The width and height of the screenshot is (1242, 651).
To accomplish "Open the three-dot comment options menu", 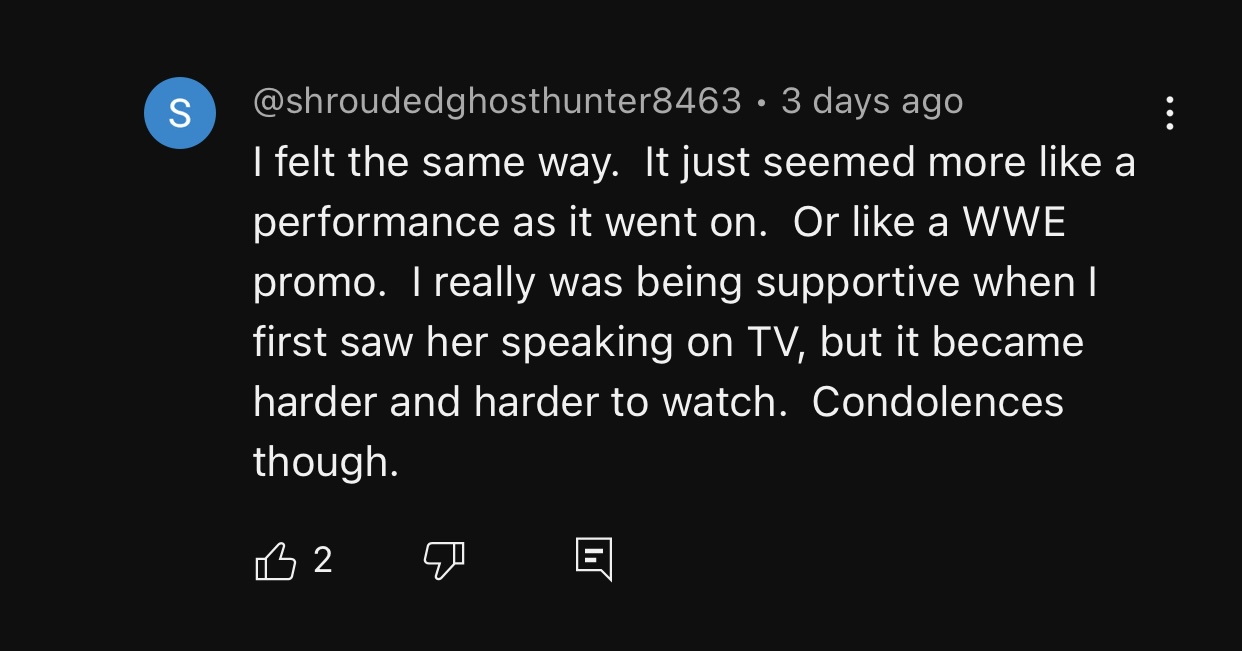I will pyautogui.click(x=1169, y=113).
